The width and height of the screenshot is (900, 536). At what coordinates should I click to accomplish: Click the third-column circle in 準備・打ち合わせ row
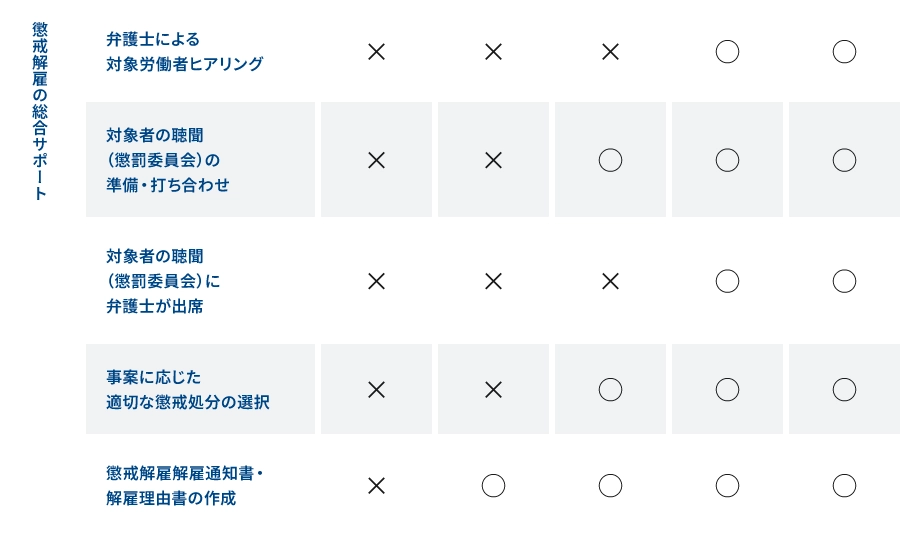(610, 160)
